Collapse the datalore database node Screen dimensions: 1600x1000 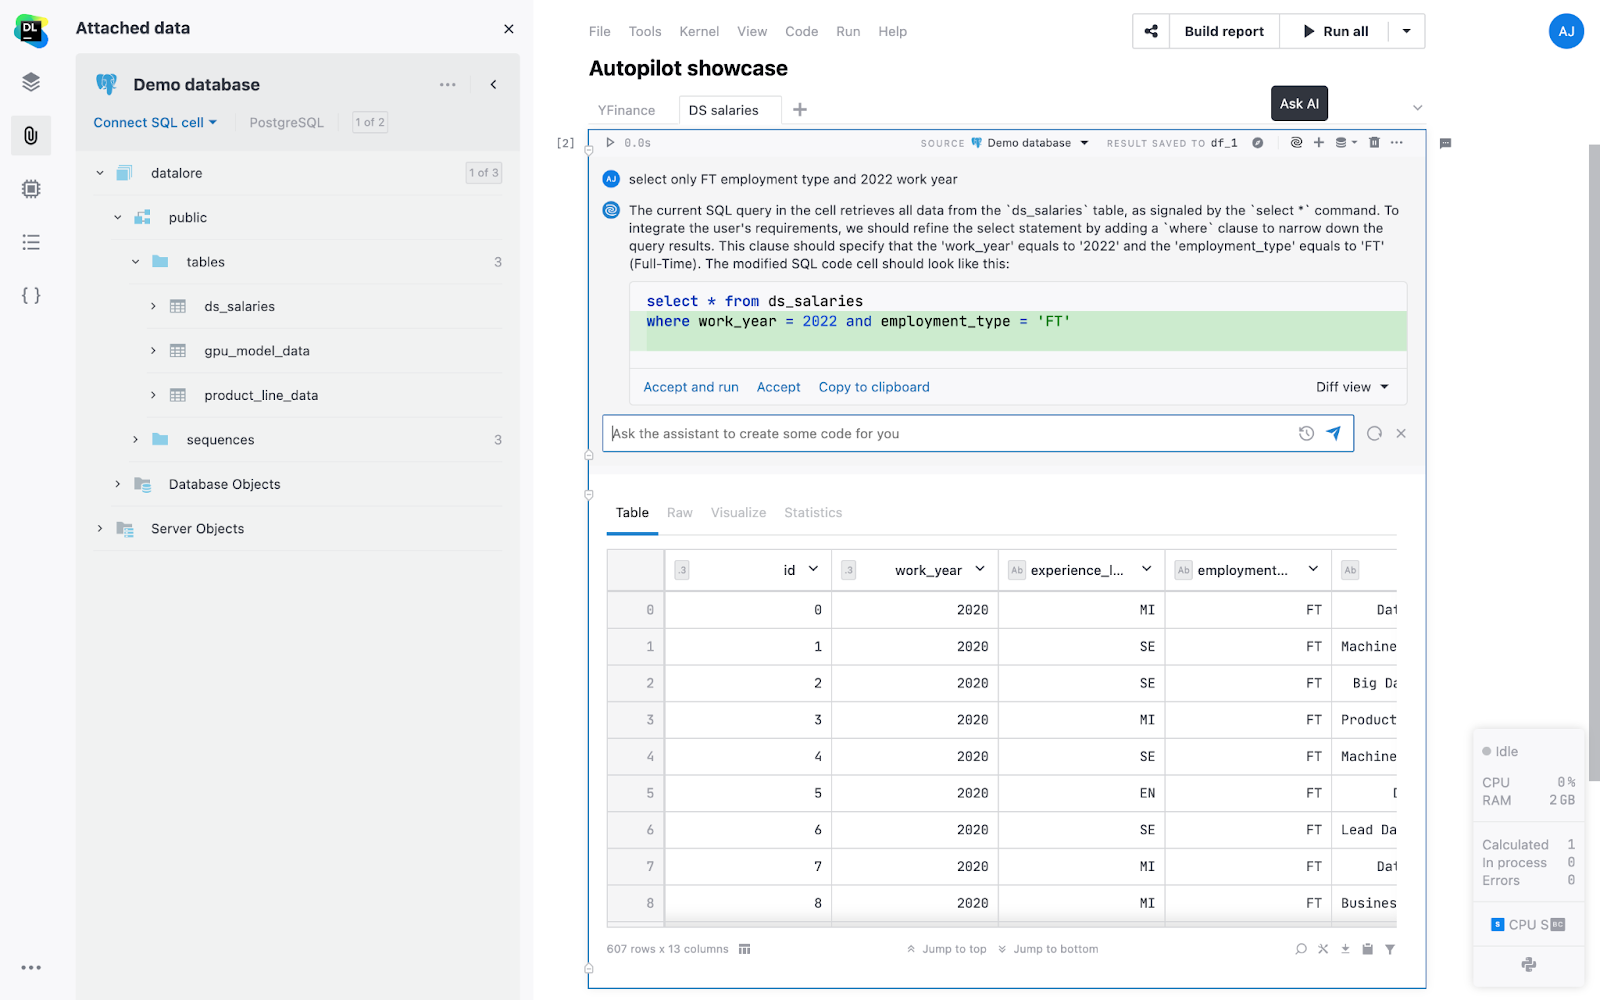(100, 173)
